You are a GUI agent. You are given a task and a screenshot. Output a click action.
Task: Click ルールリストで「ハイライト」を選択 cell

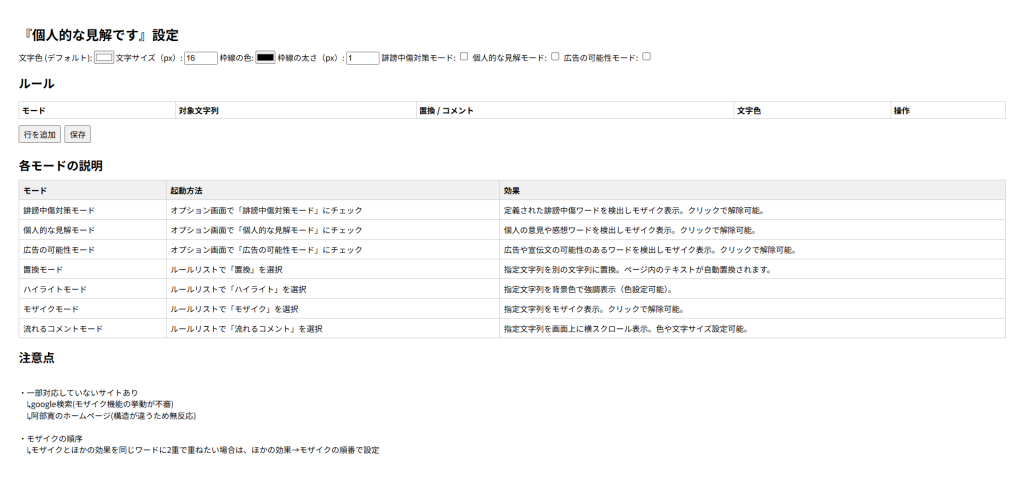pyautogui.click(x=332, y=289)
